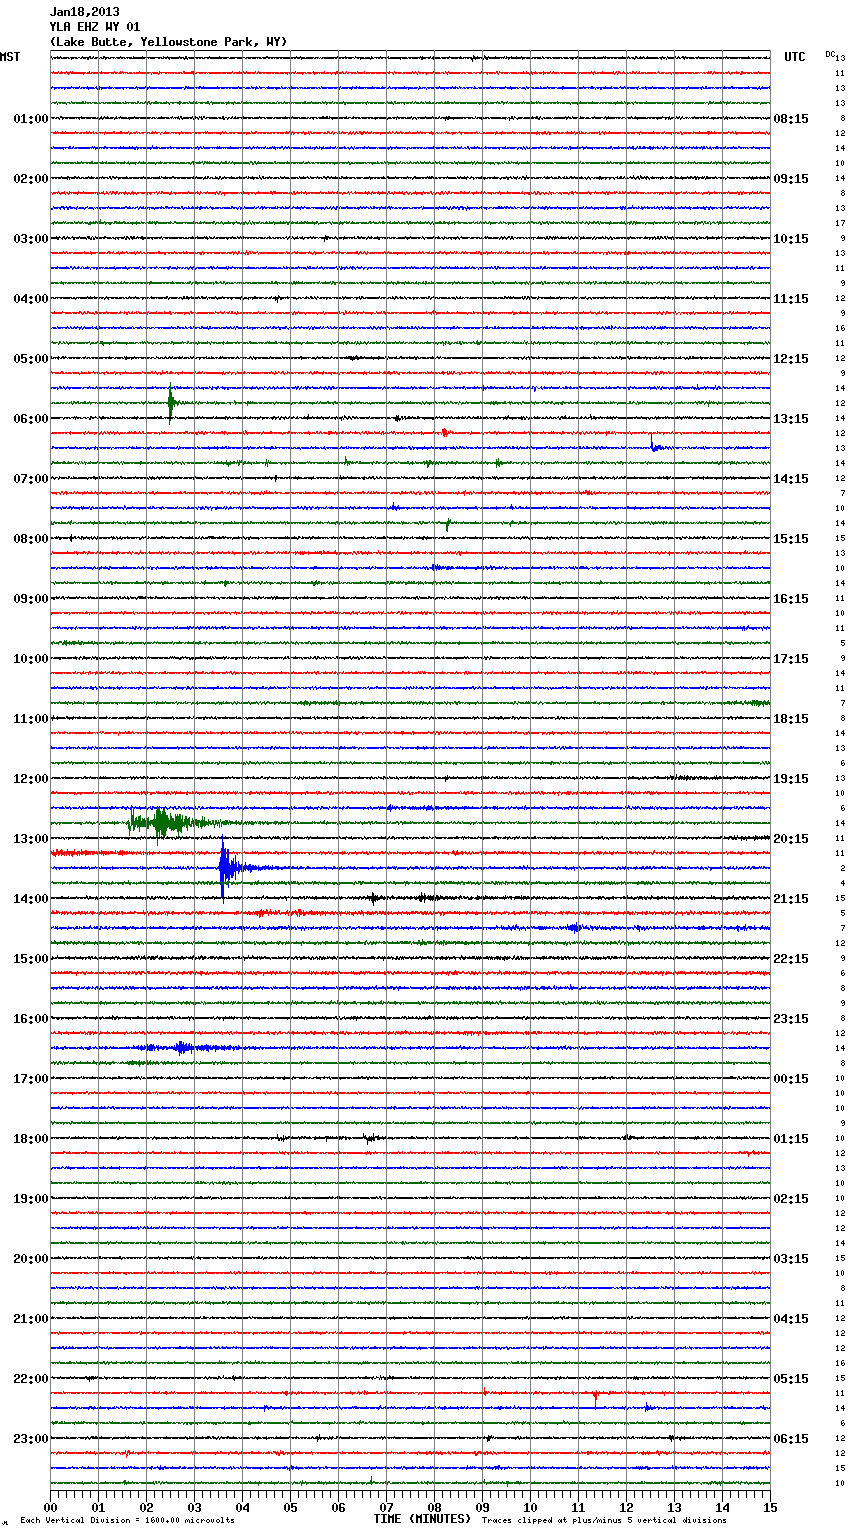Click the MST timezone header
This screenshot has width=850, height=1534.
tap(10, 57)
